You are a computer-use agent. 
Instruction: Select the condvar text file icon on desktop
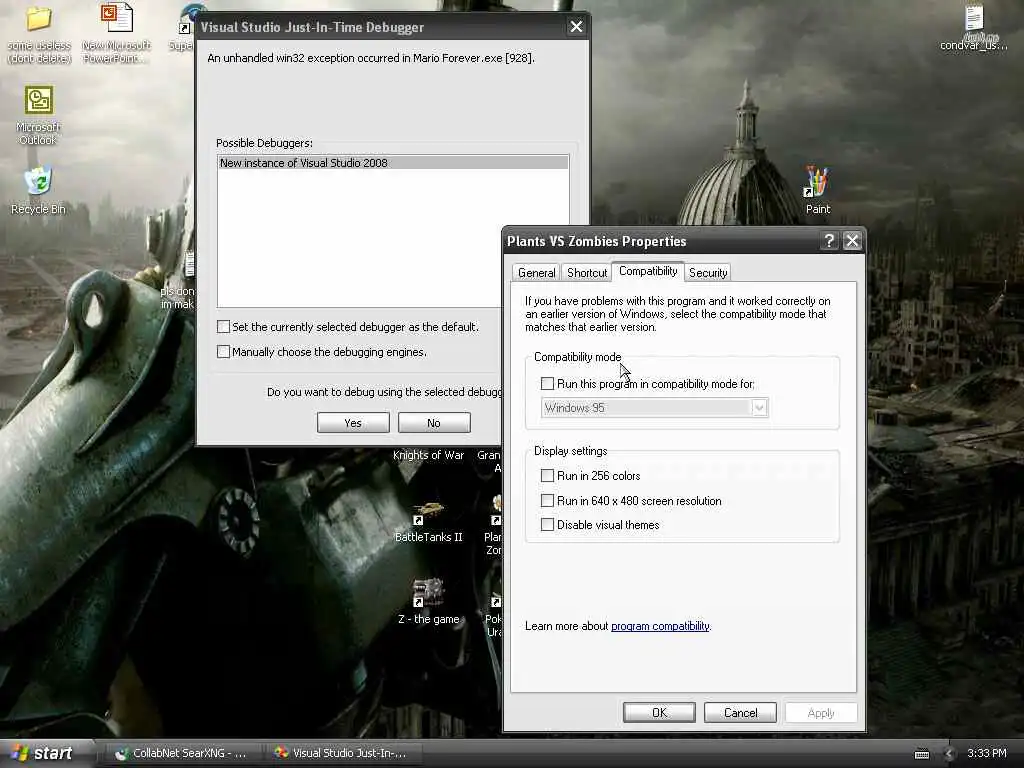(974, 18)
